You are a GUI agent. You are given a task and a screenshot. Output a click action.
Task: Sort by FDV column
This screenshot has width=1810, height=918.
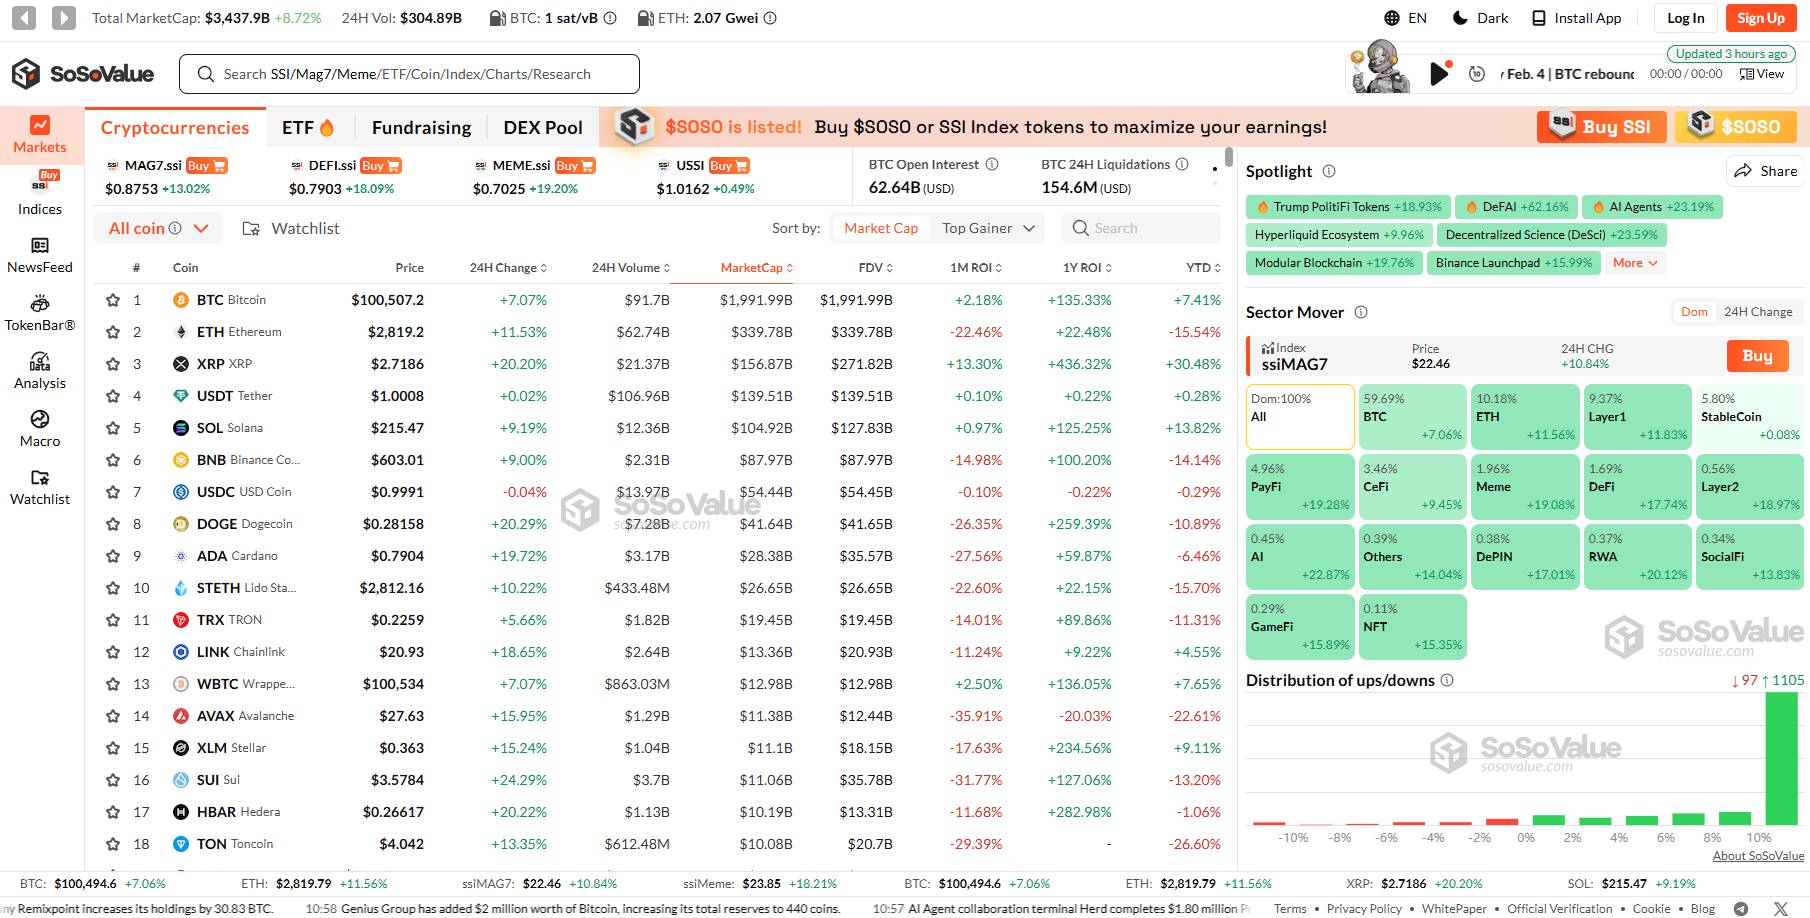pos(876,268)
